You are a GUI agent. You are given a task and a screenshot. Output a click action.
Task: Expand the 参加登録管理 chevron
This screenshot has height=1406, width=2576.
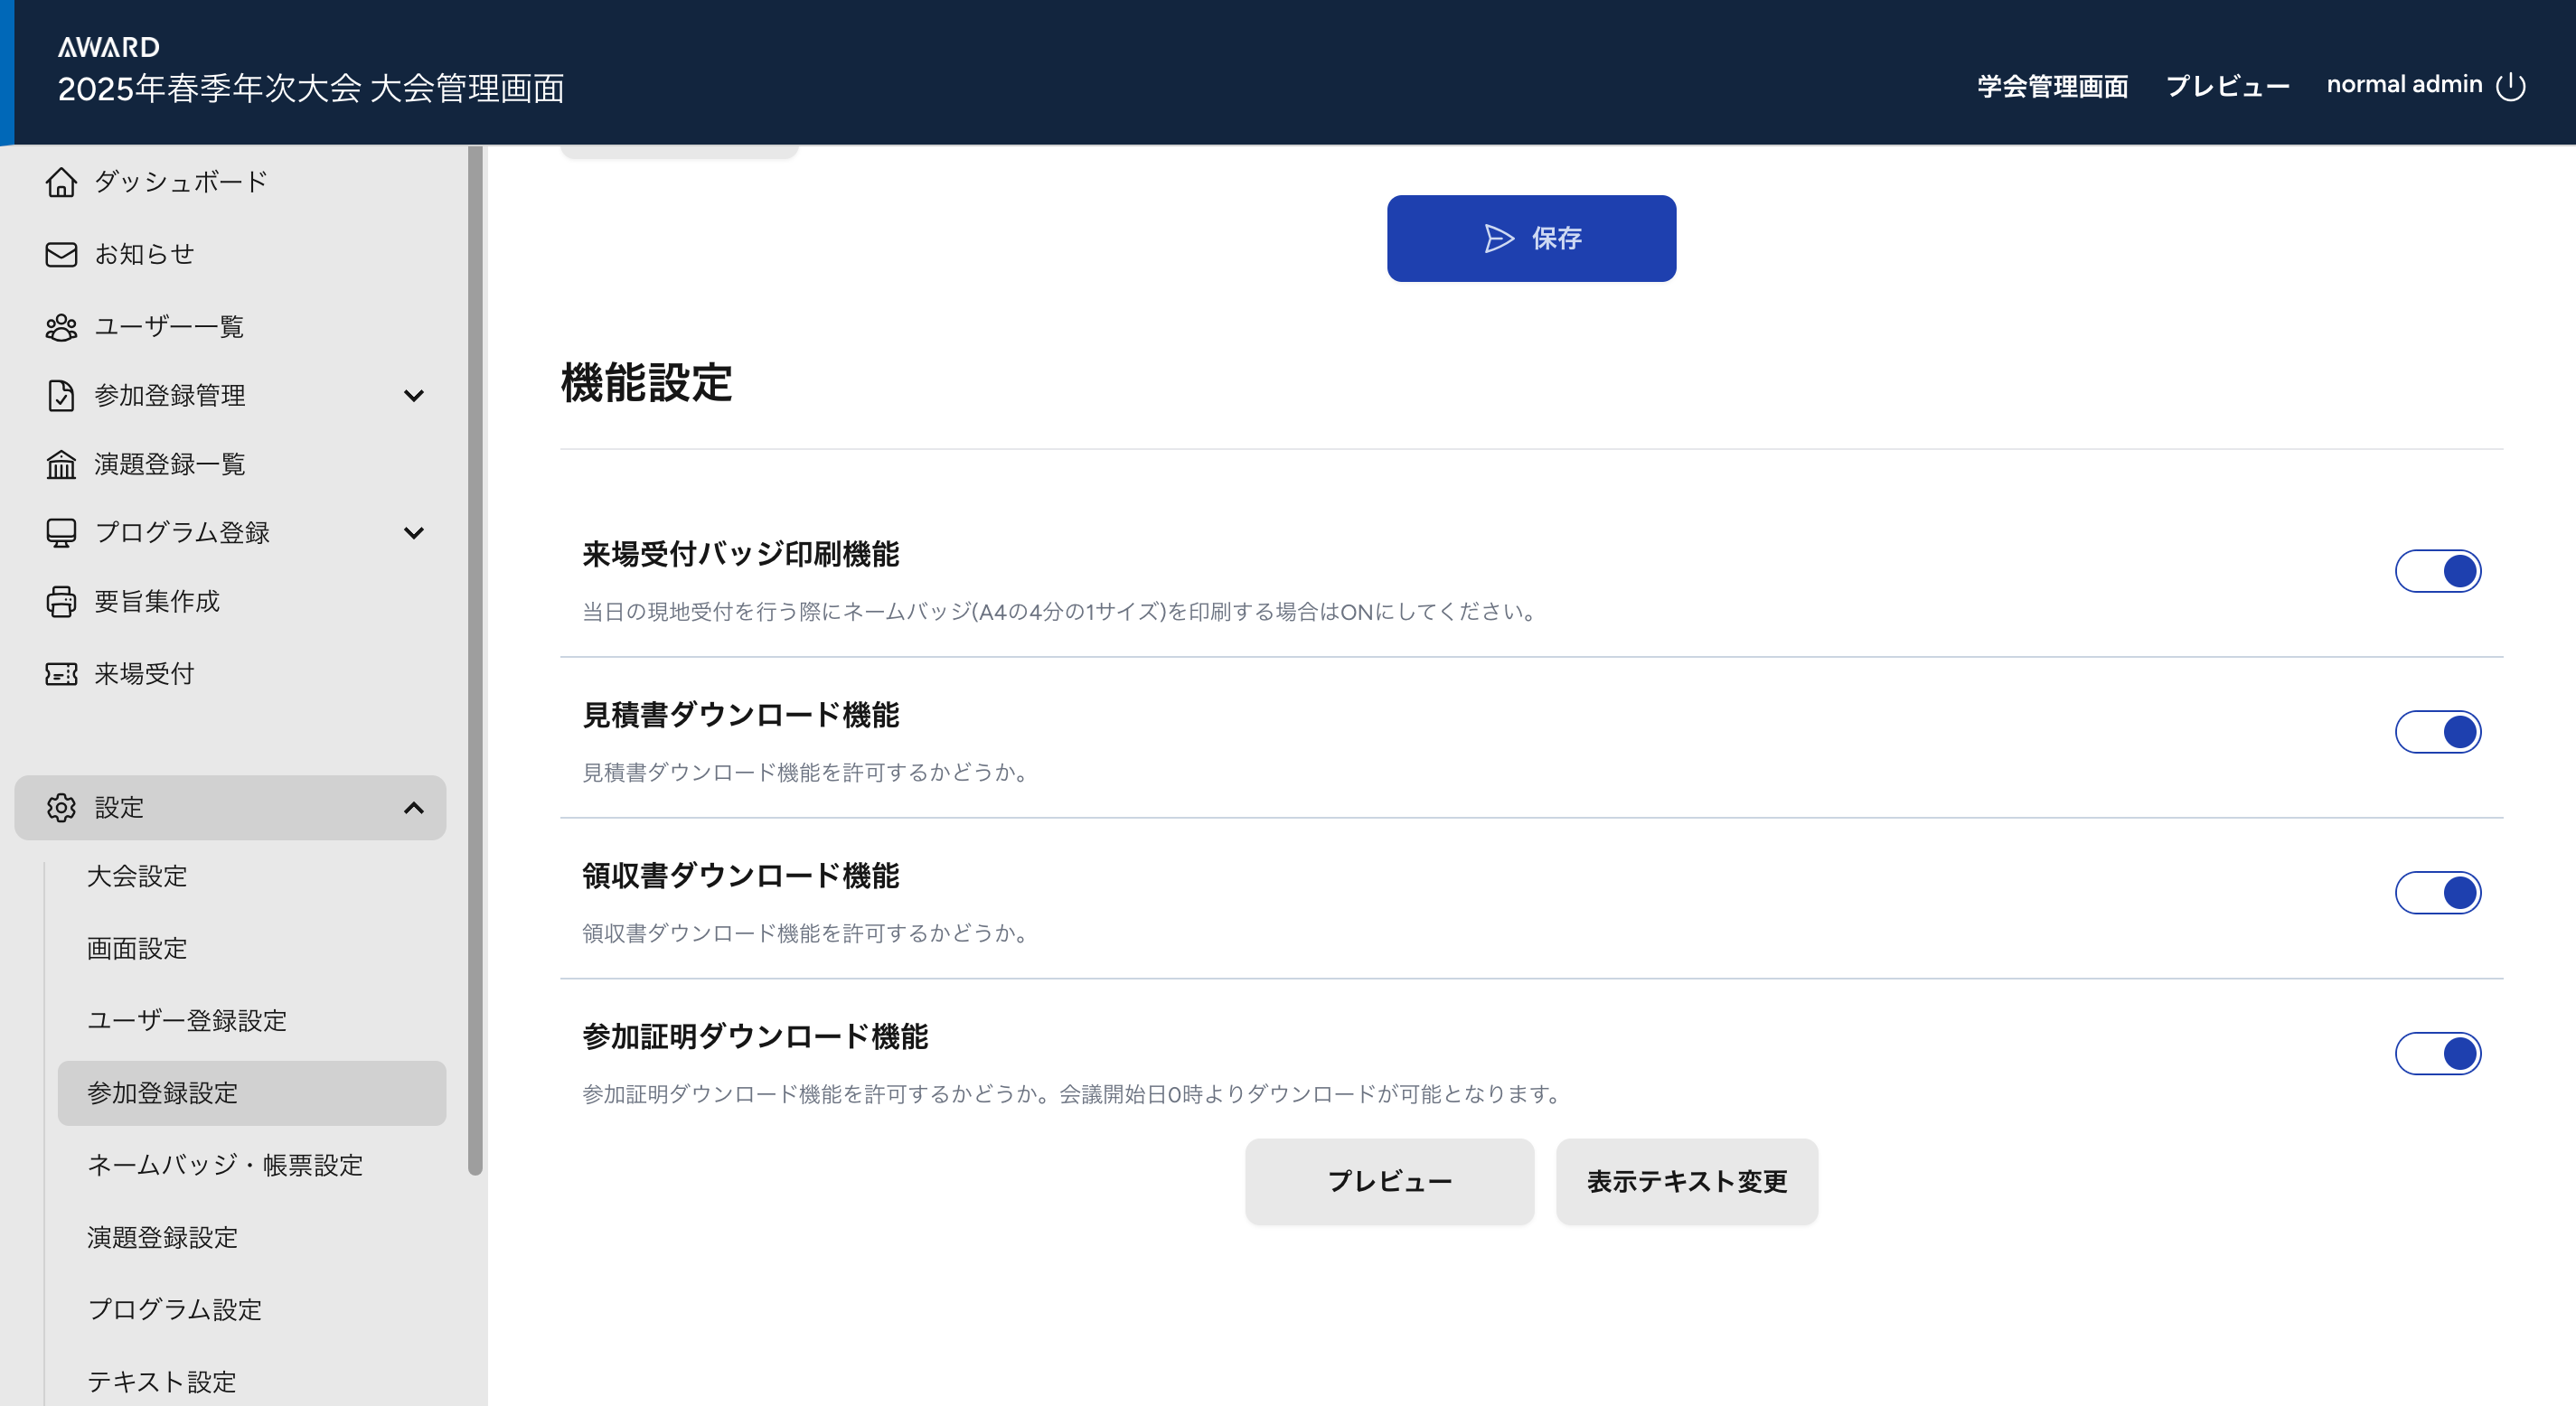pyautogui.click(x=413, y=396)
